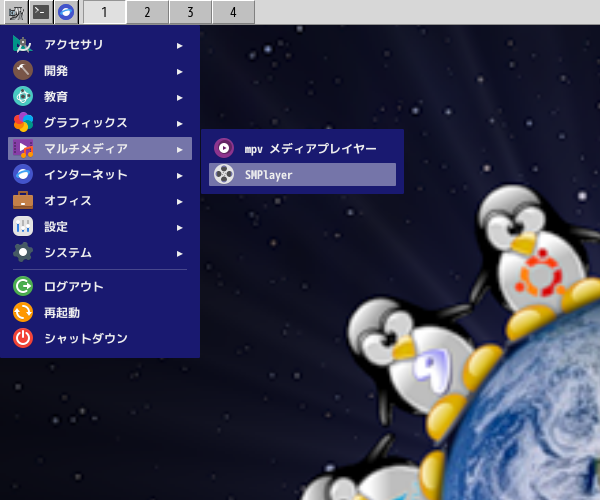600x500 pixels.
Task: Switch to workspace 2
Action: [147, 12]
